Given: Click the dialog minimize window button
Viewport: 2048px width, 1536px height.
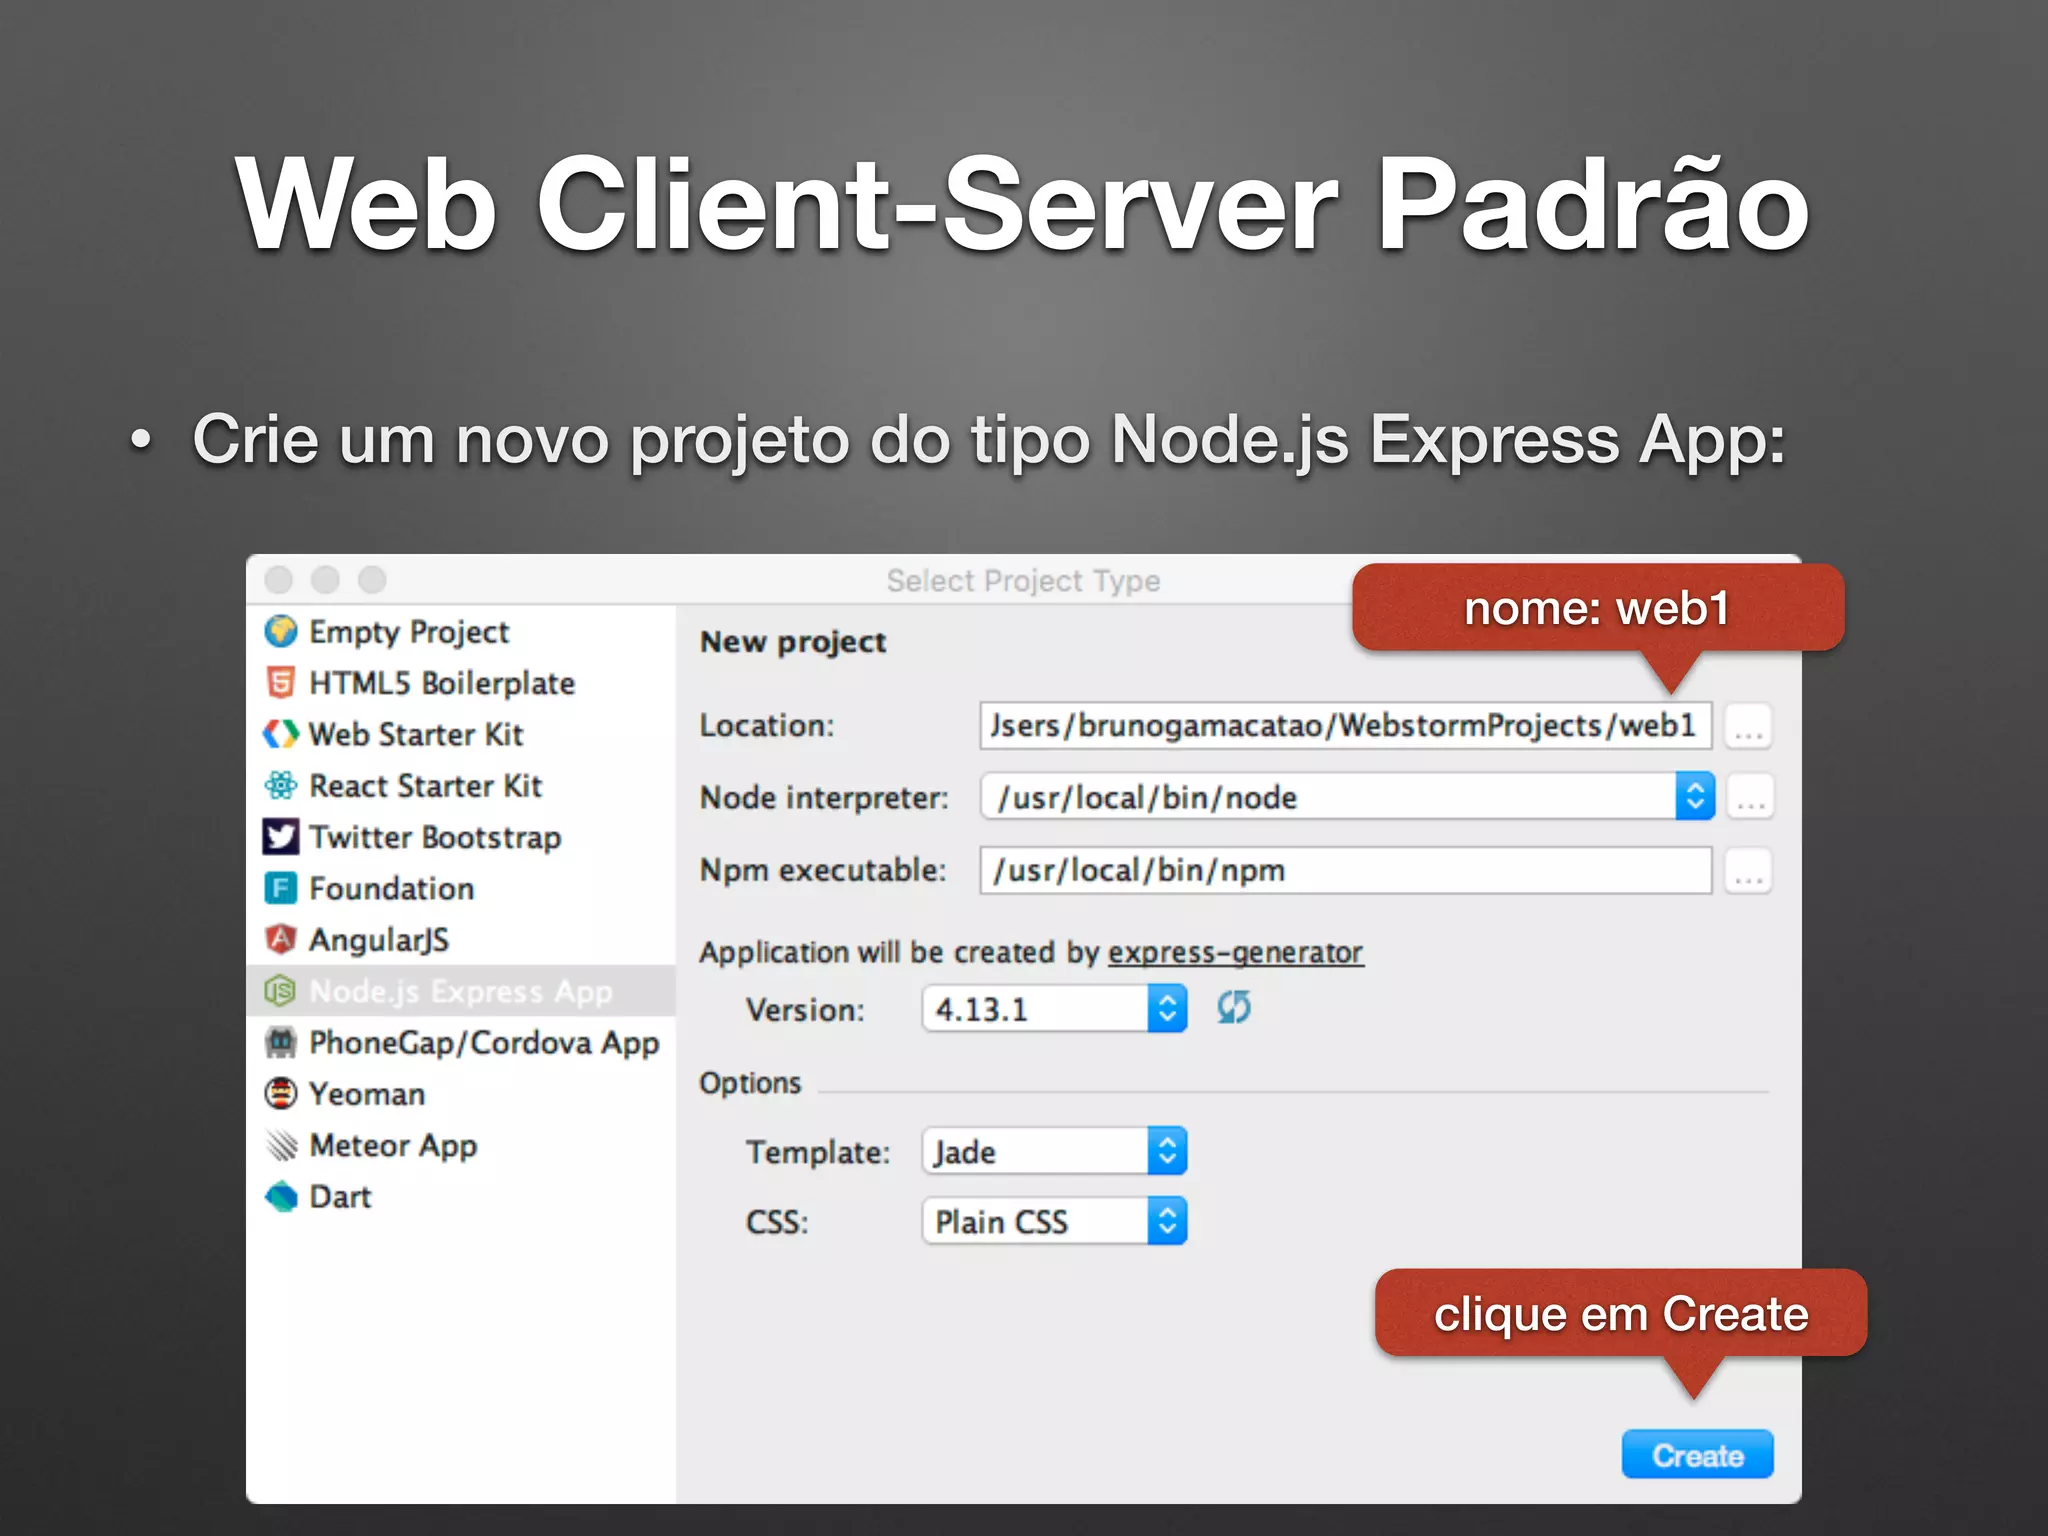Looking at the screenshot, I should pos(325,580).
